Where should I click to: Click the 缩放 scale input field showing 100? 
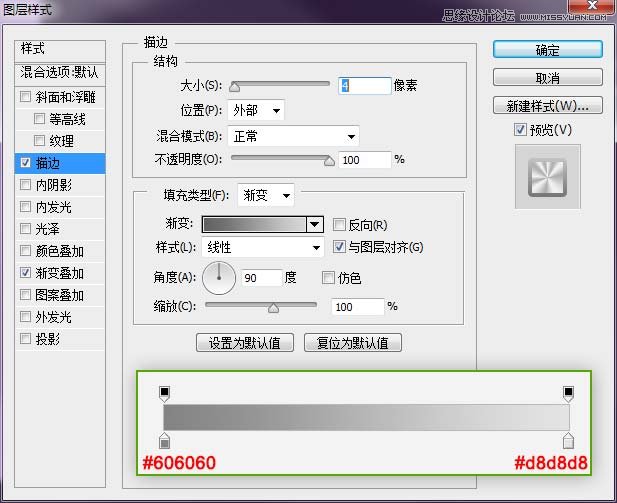pyautogui.click(x=357, y=307)
